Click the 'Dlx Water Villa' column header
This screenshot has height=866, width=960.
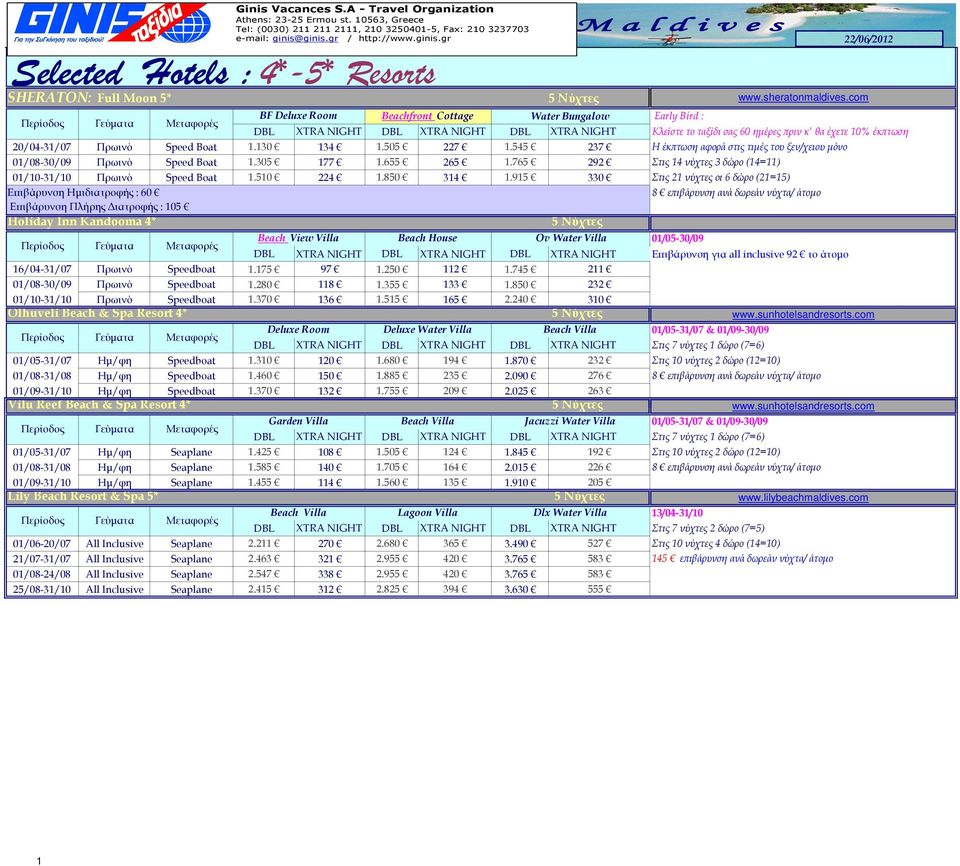(570, 513)
